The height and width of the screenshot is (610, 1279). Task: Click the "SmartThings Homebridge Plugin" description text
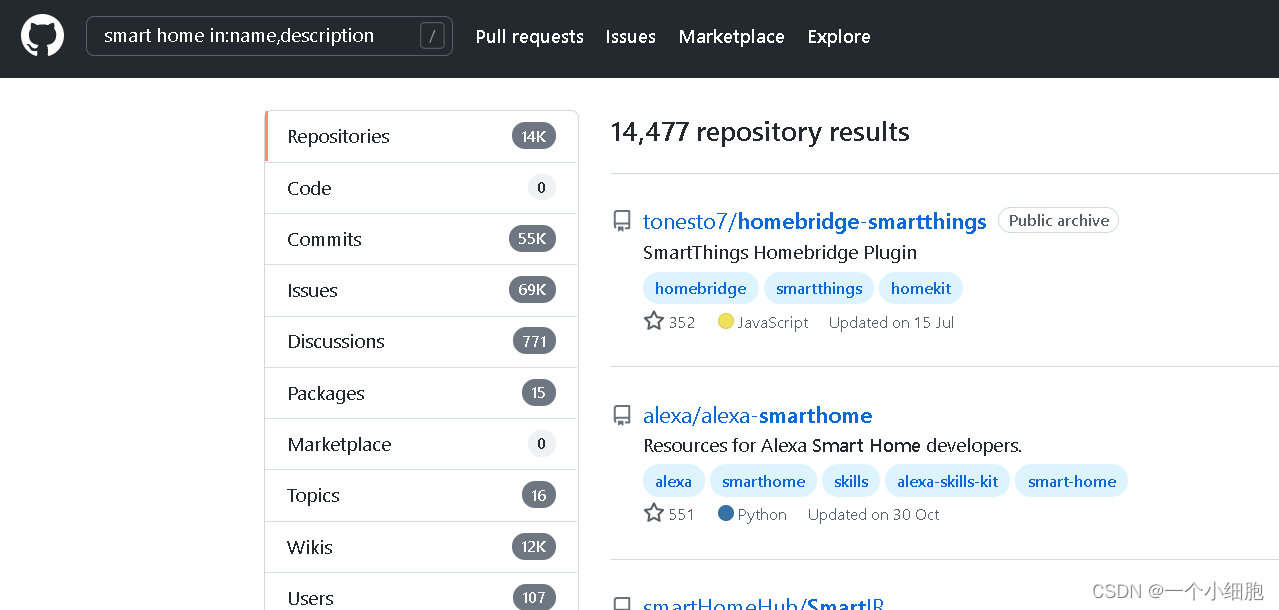pos(780,252)
